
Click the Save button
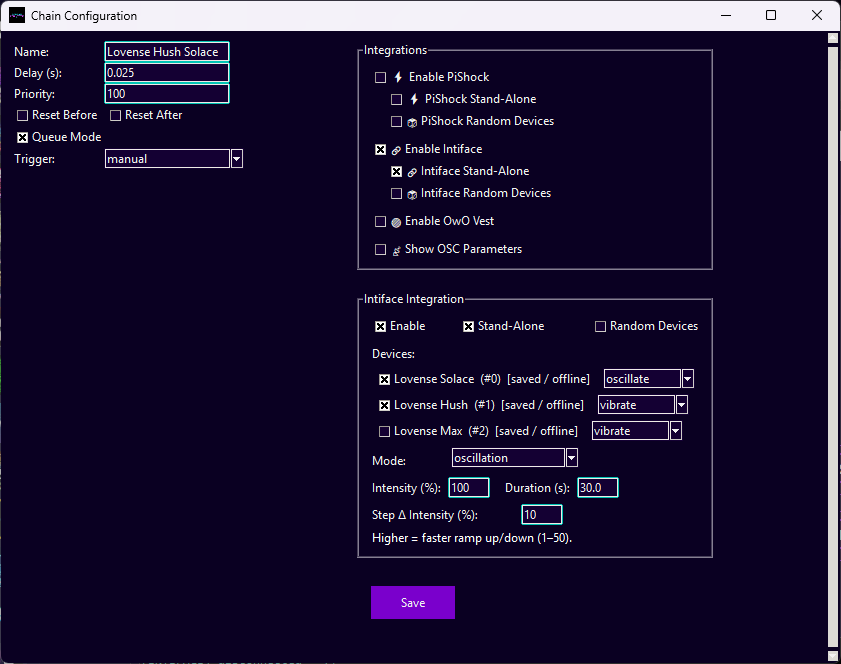click(413, 602)
